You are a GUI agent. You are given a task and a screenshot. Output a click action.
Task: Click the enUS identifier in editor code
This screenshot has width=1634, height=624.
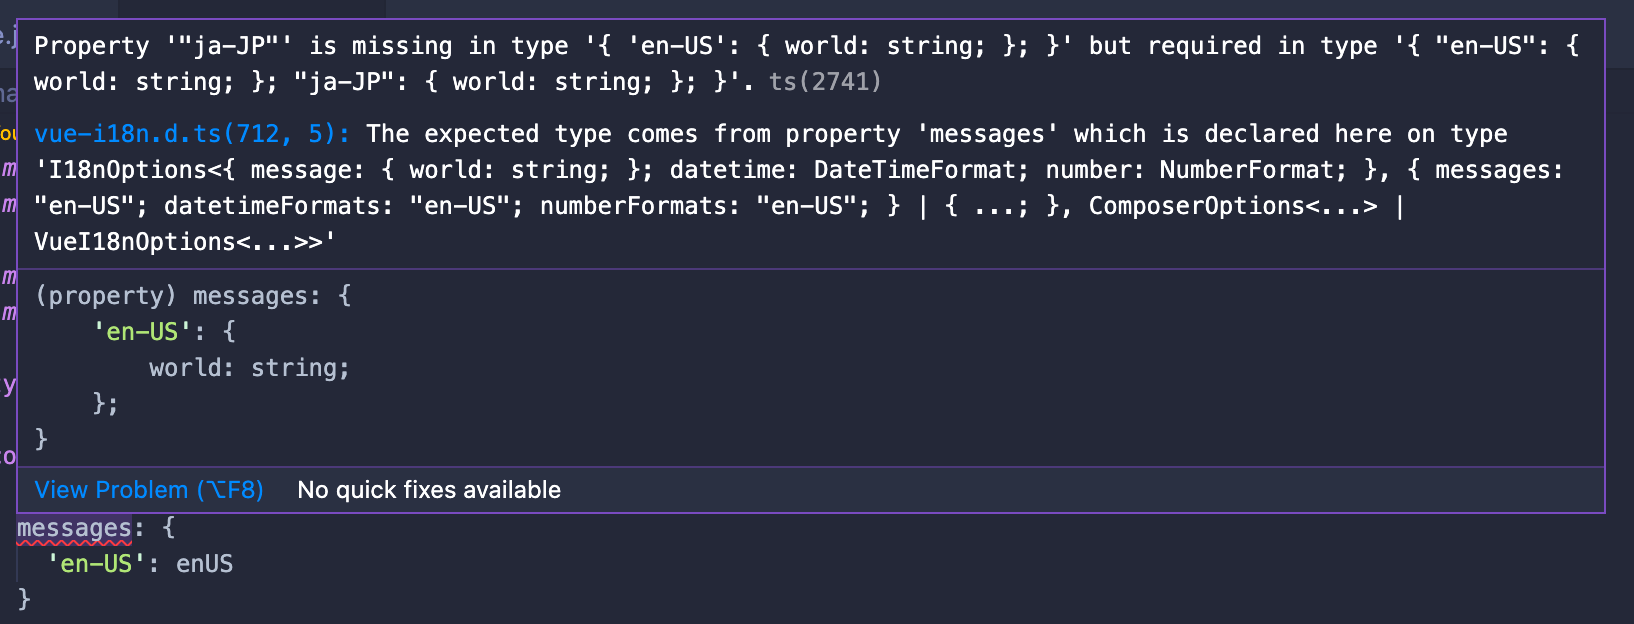coord(204,564)
